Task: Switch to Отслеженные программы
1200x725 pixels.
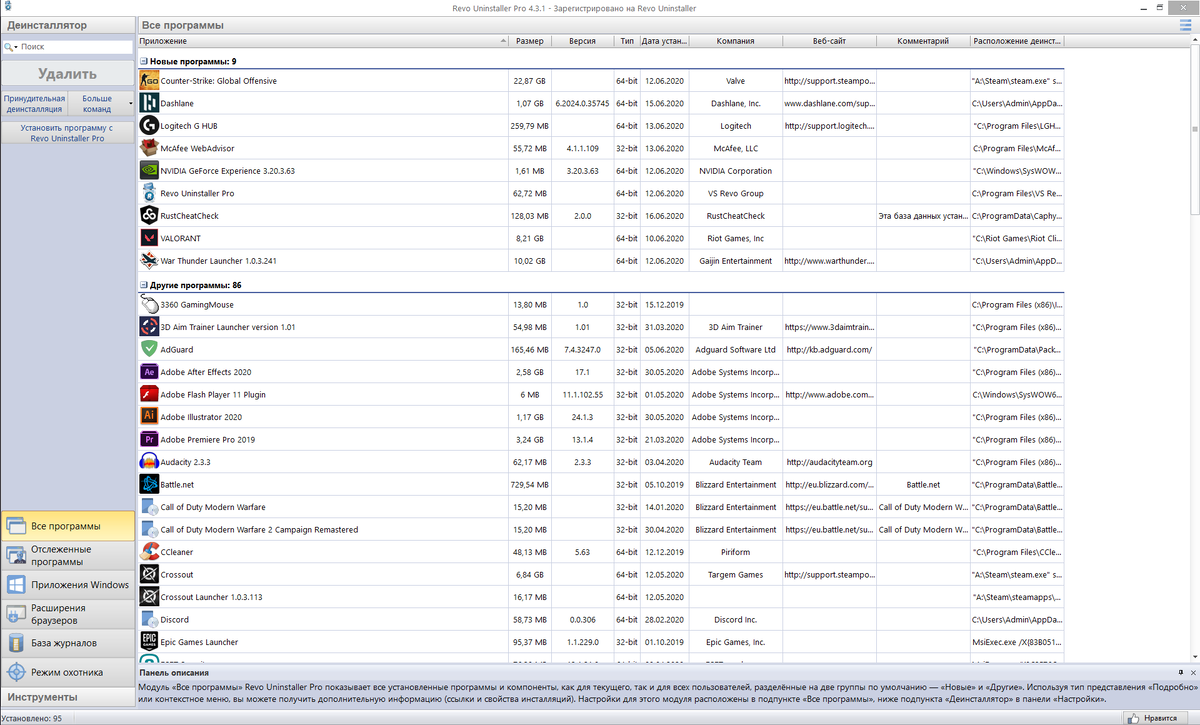Action: click(67, 555)
